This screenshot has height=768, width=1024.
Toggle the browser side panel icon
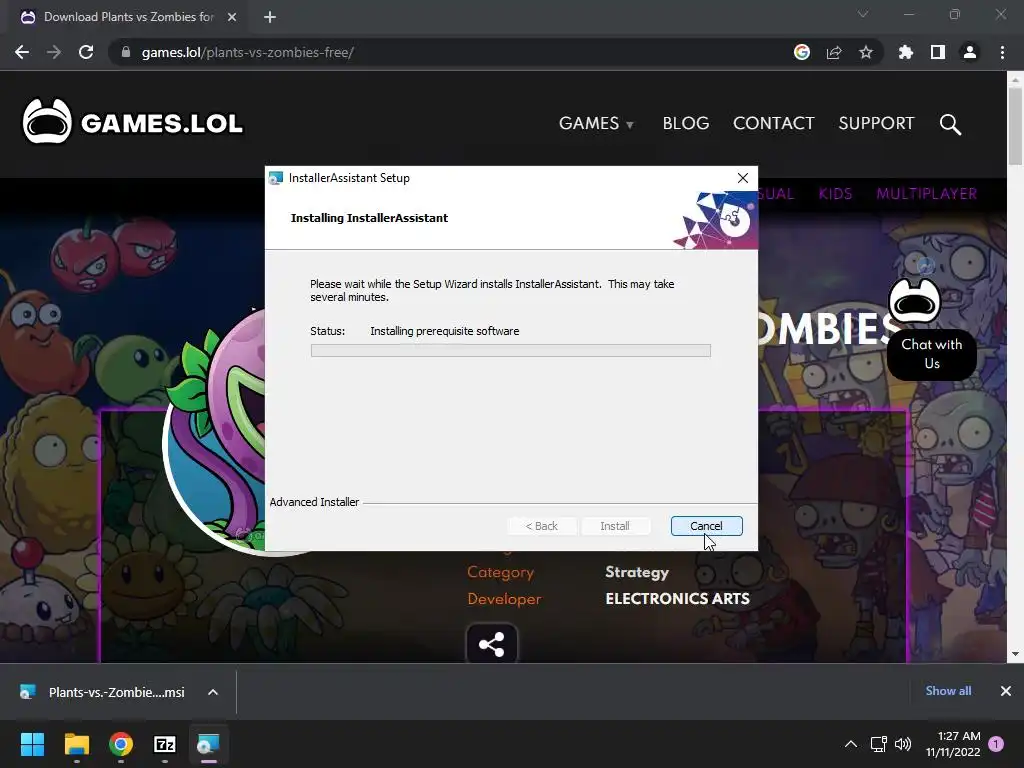coord(938,52)
